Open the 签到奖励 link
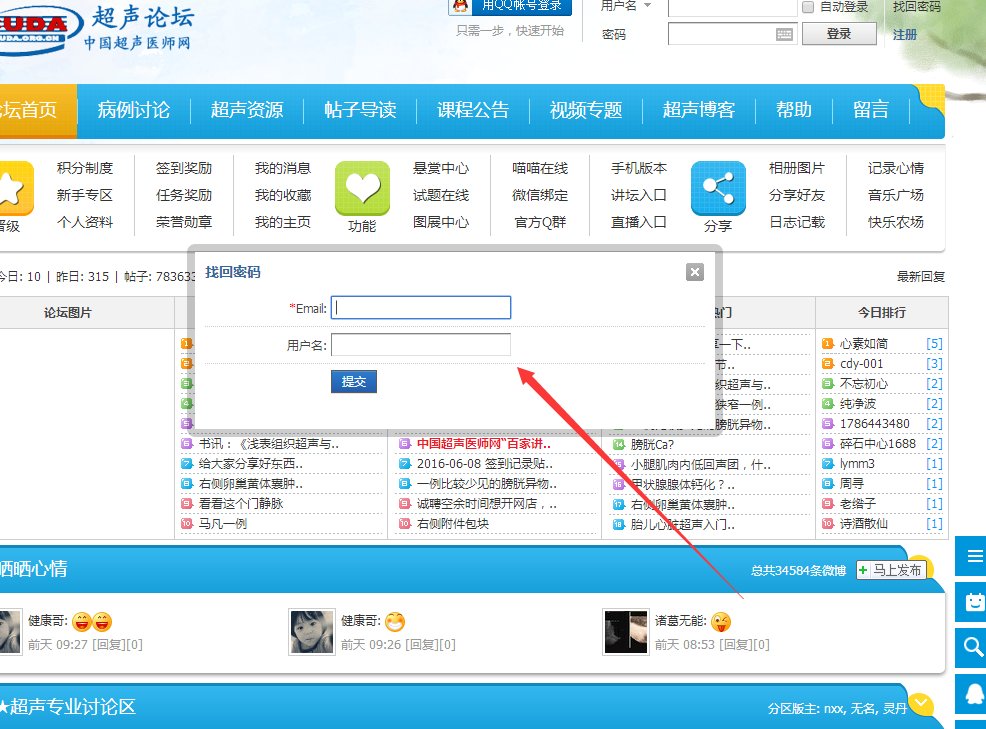The image size is (986, 729). coord(184,168)
